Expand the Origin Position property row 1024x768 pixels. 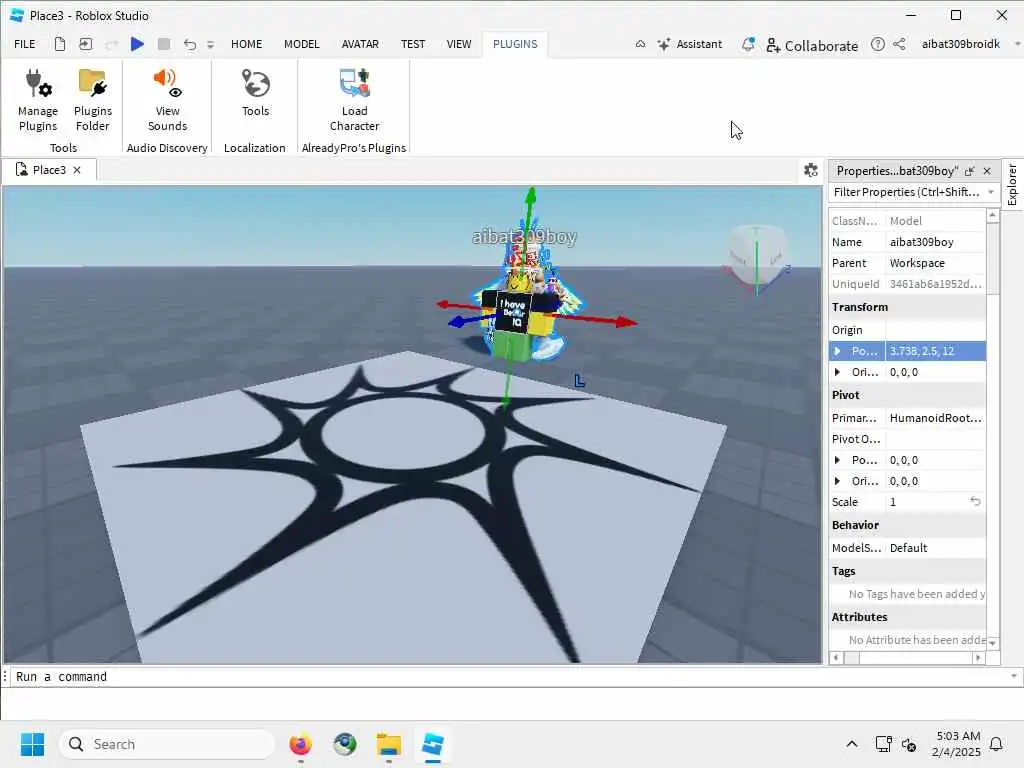click(x=837, y=351)
